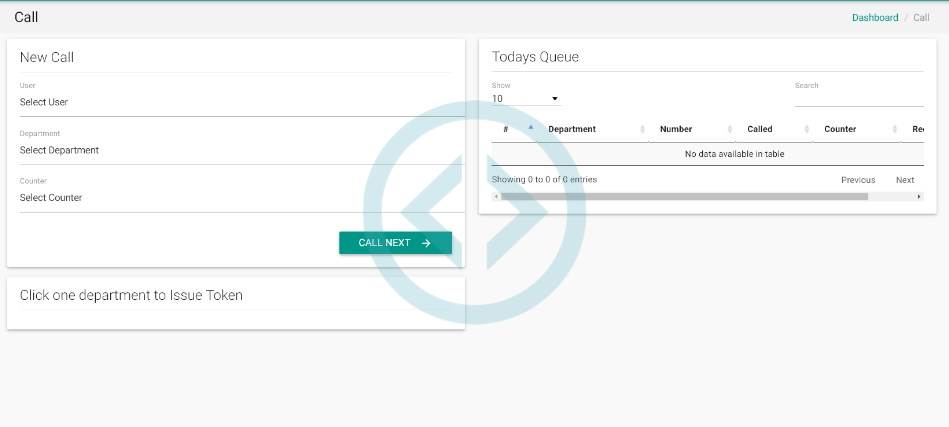Click the Previous pagination link
The width and height of the screenshot is (949, 427).
click(x=857, y=180)
